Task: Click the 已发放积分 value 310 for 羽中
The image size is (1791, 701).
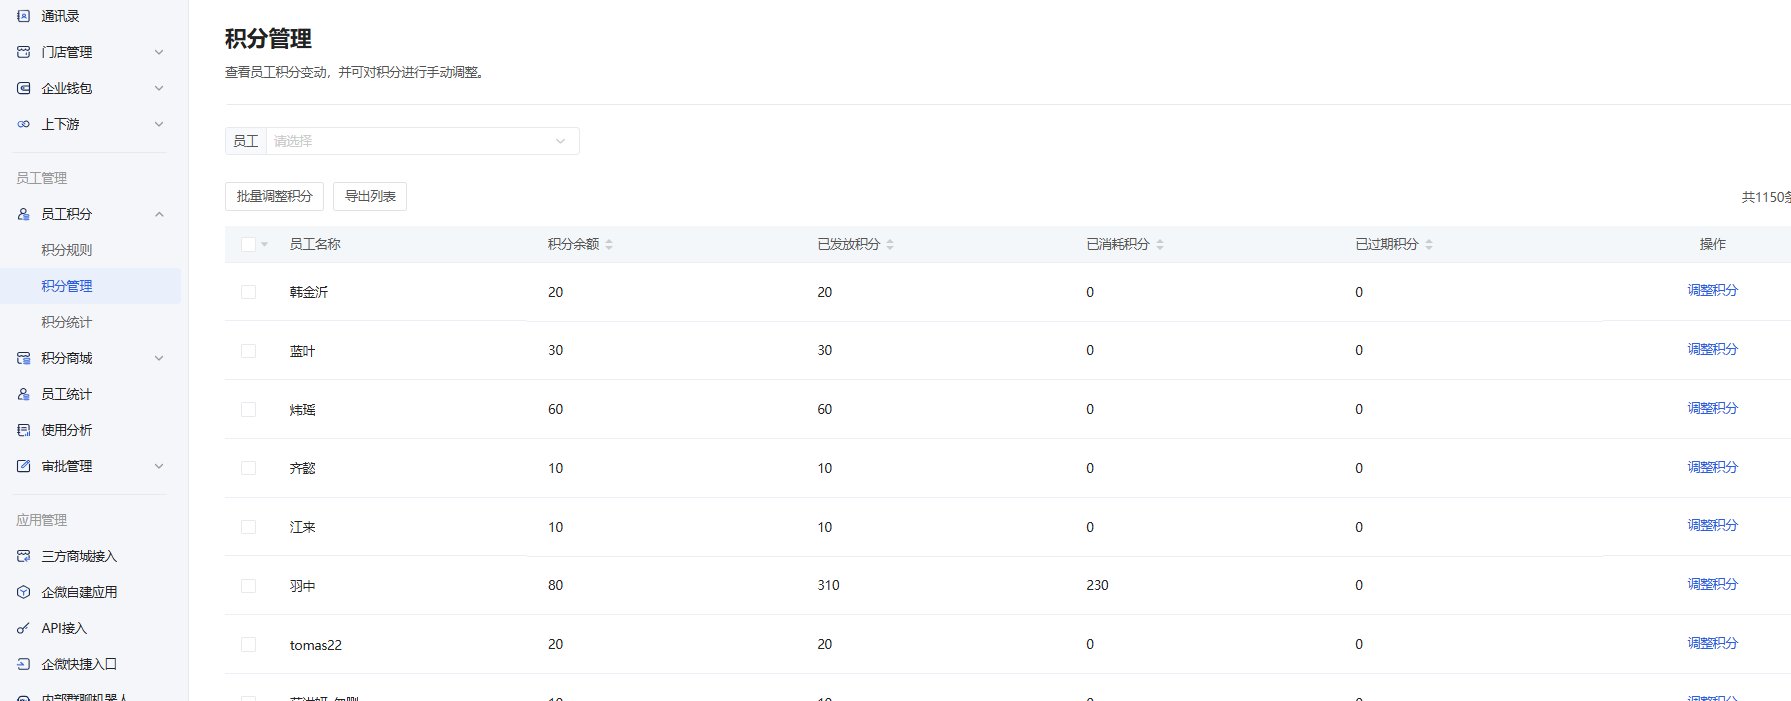Action: (x=828, y=585)
